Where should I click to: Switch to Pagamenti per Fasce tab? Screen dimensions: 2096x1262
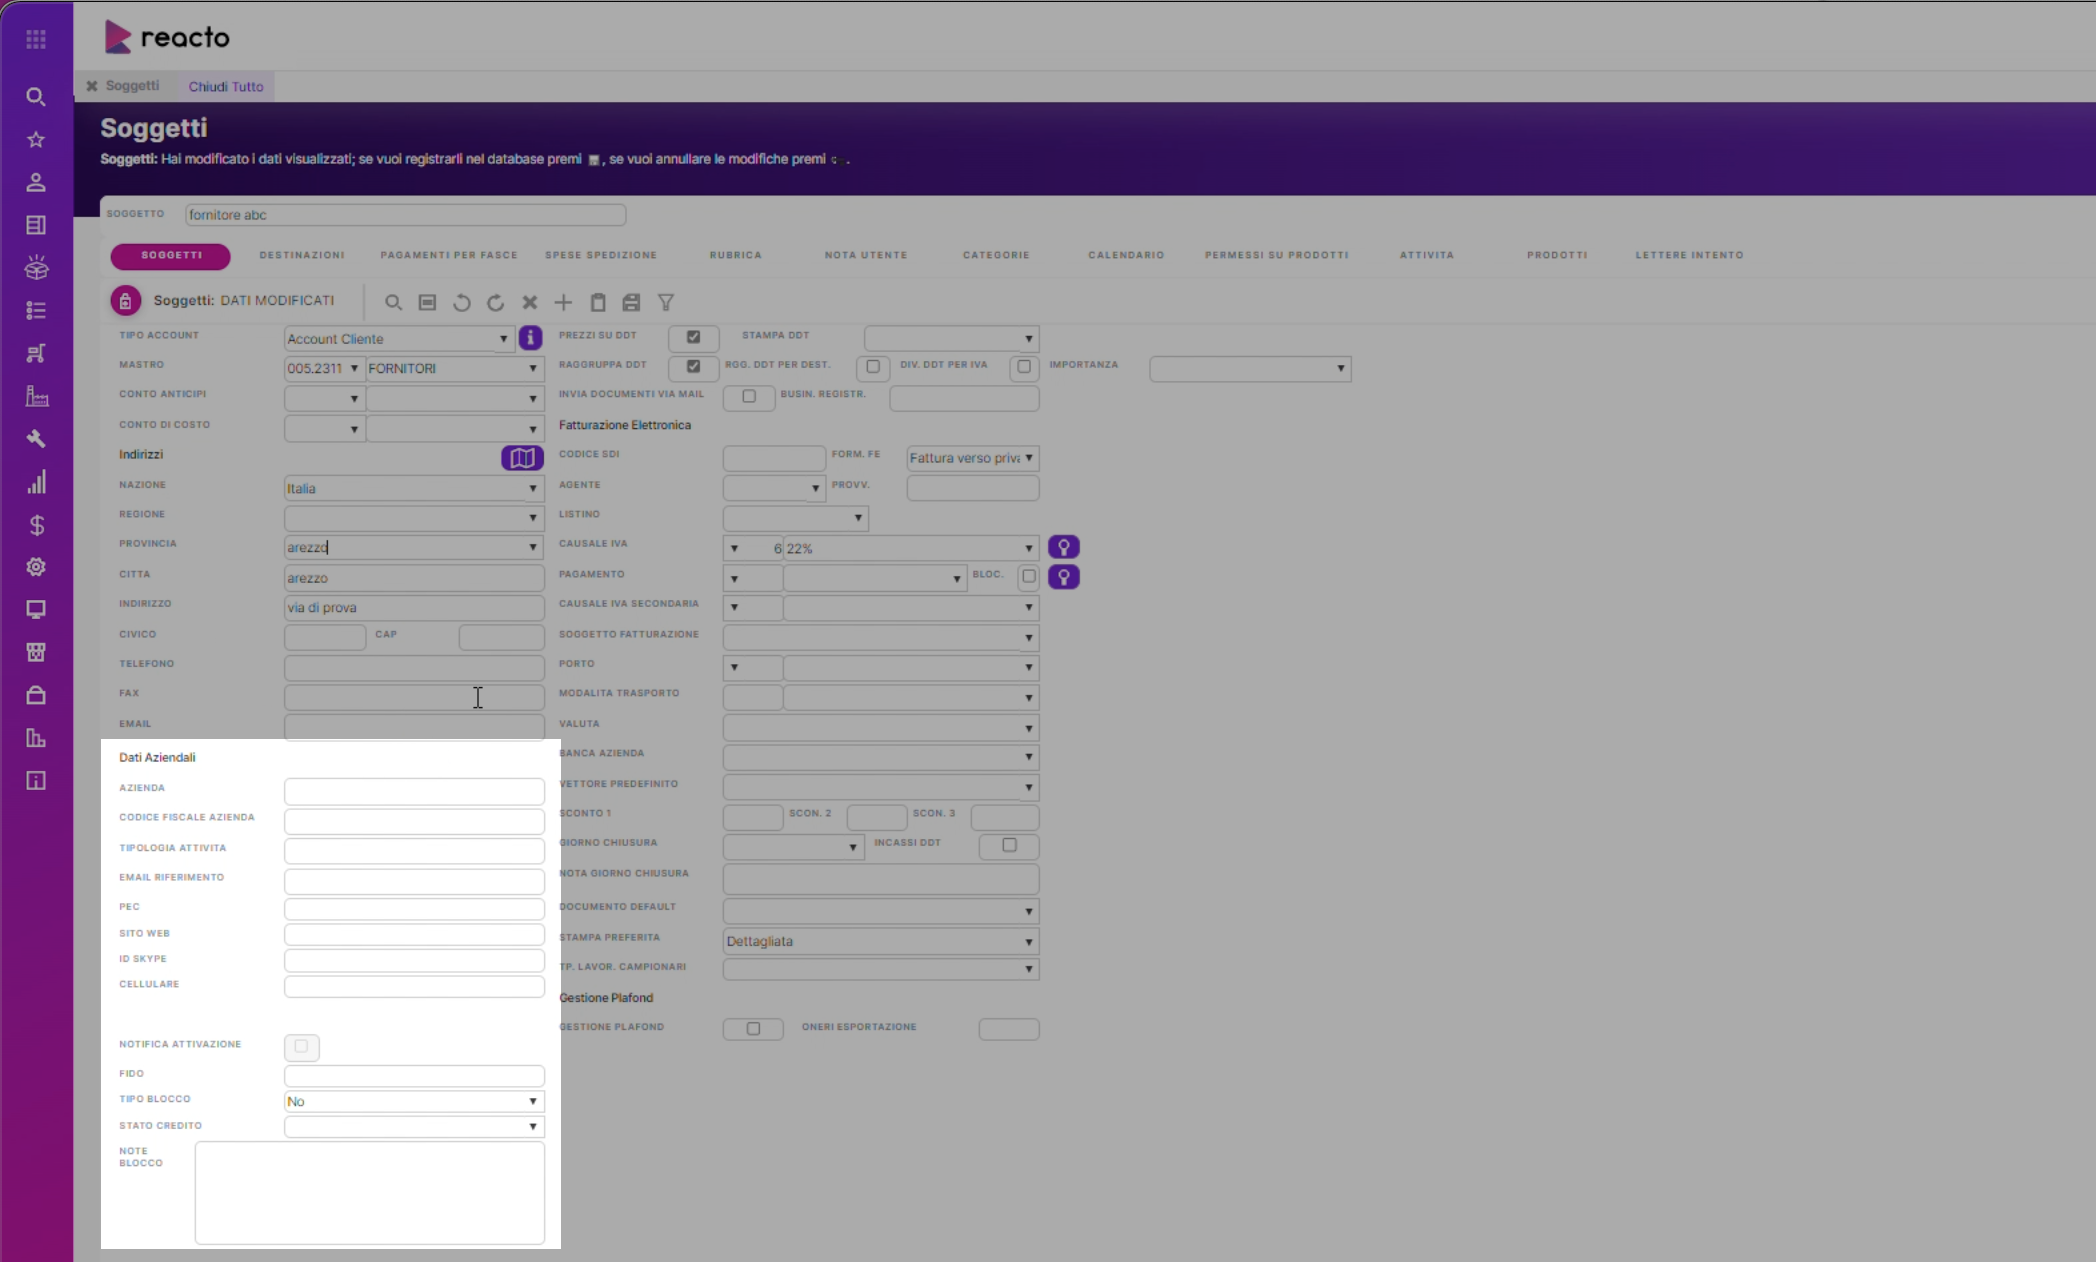[449, 255]
